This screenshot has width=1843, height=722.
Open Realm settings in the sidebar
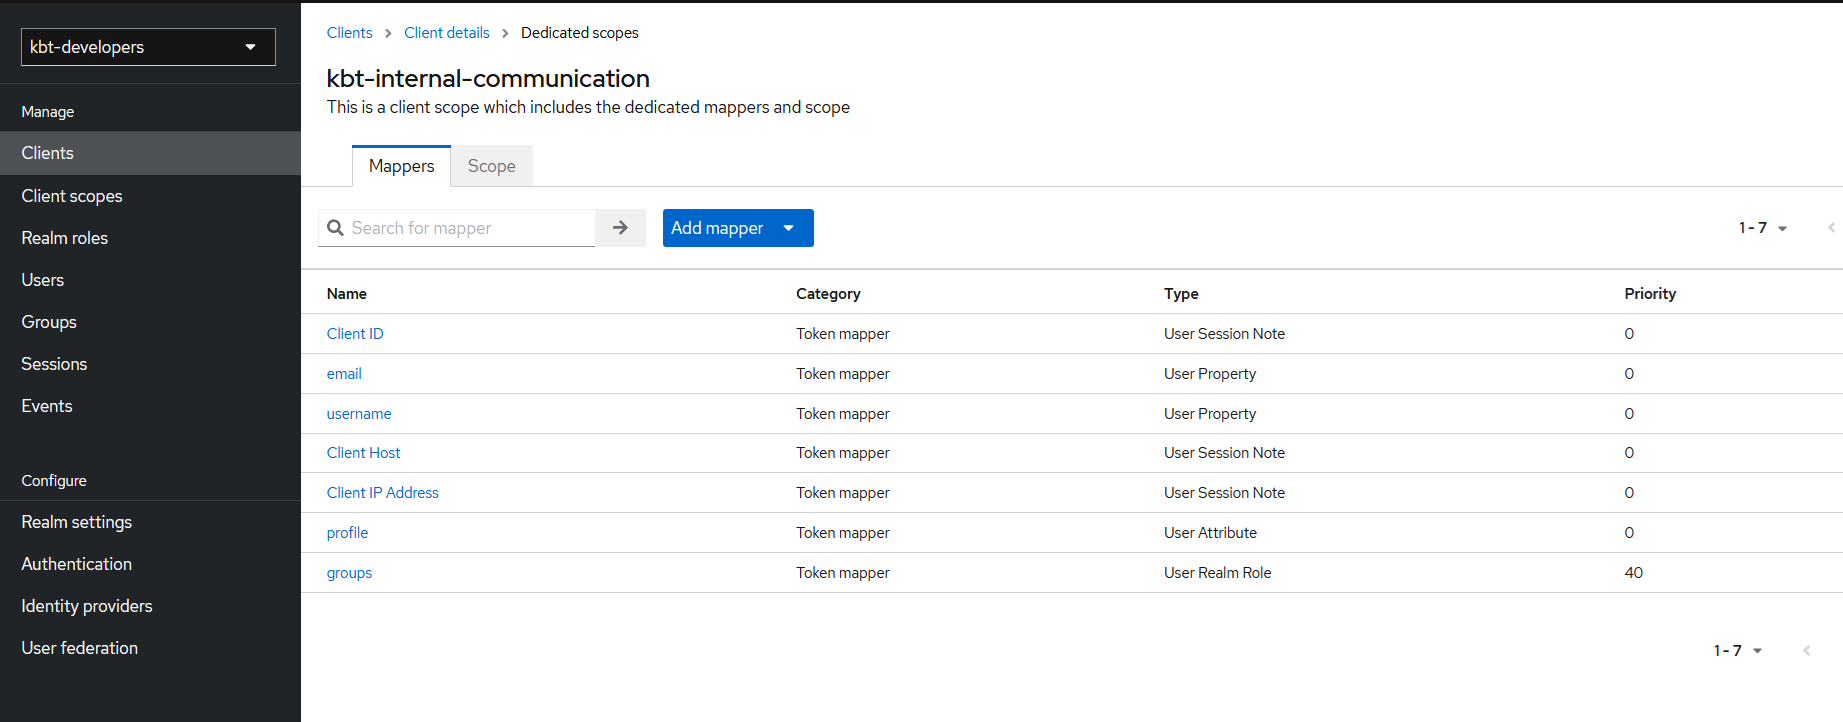pos(150,522)
